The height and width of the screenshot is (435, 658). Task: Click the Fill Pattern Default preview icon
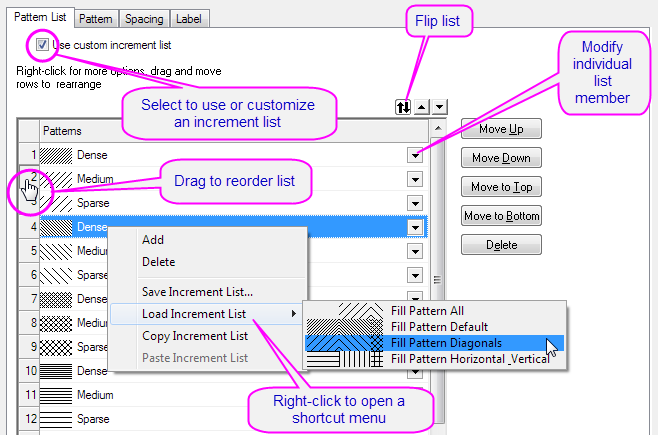(x=345, y=327)
